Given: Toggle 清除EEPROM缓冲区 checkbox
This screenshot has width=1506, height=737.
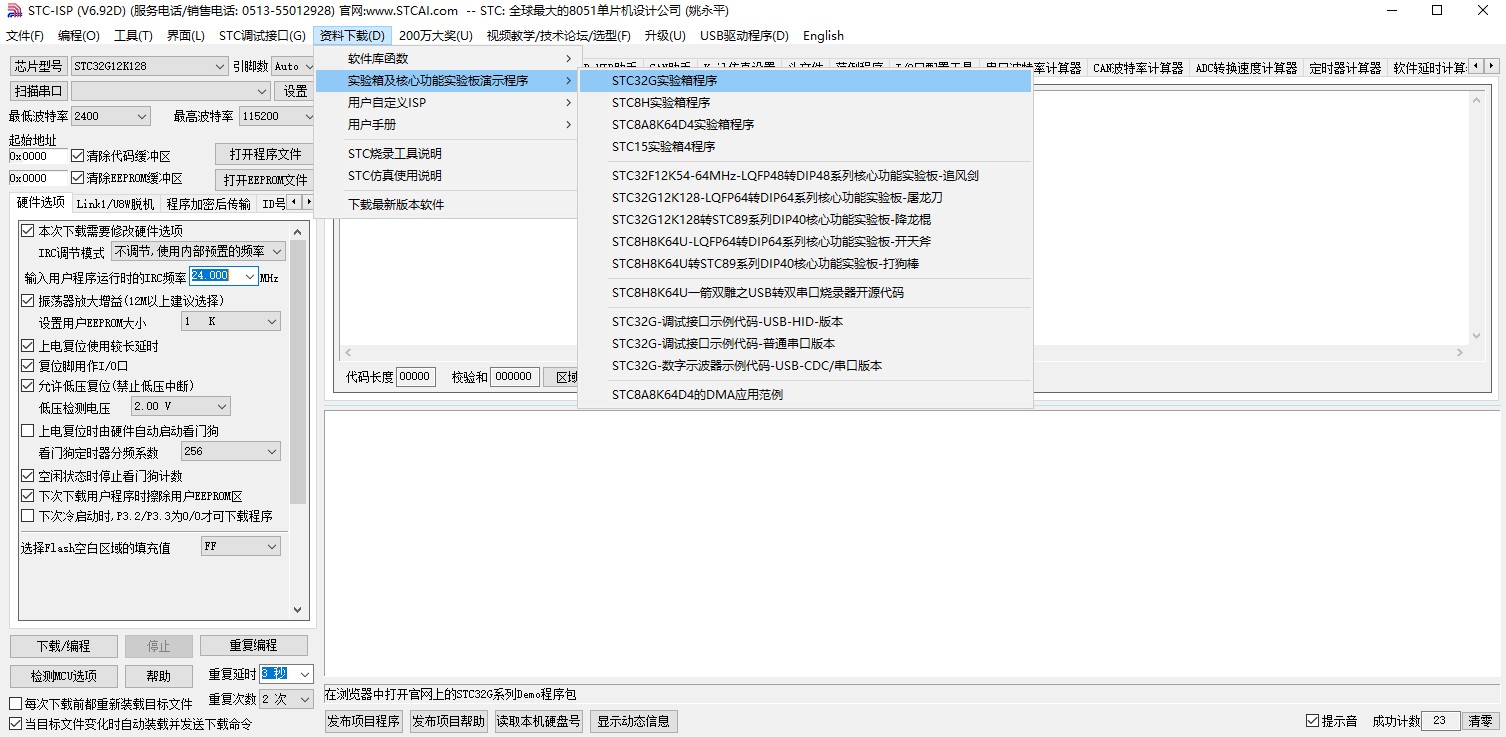Looking at the screenshot, I should pyautogui.click(x=78, y=178).
